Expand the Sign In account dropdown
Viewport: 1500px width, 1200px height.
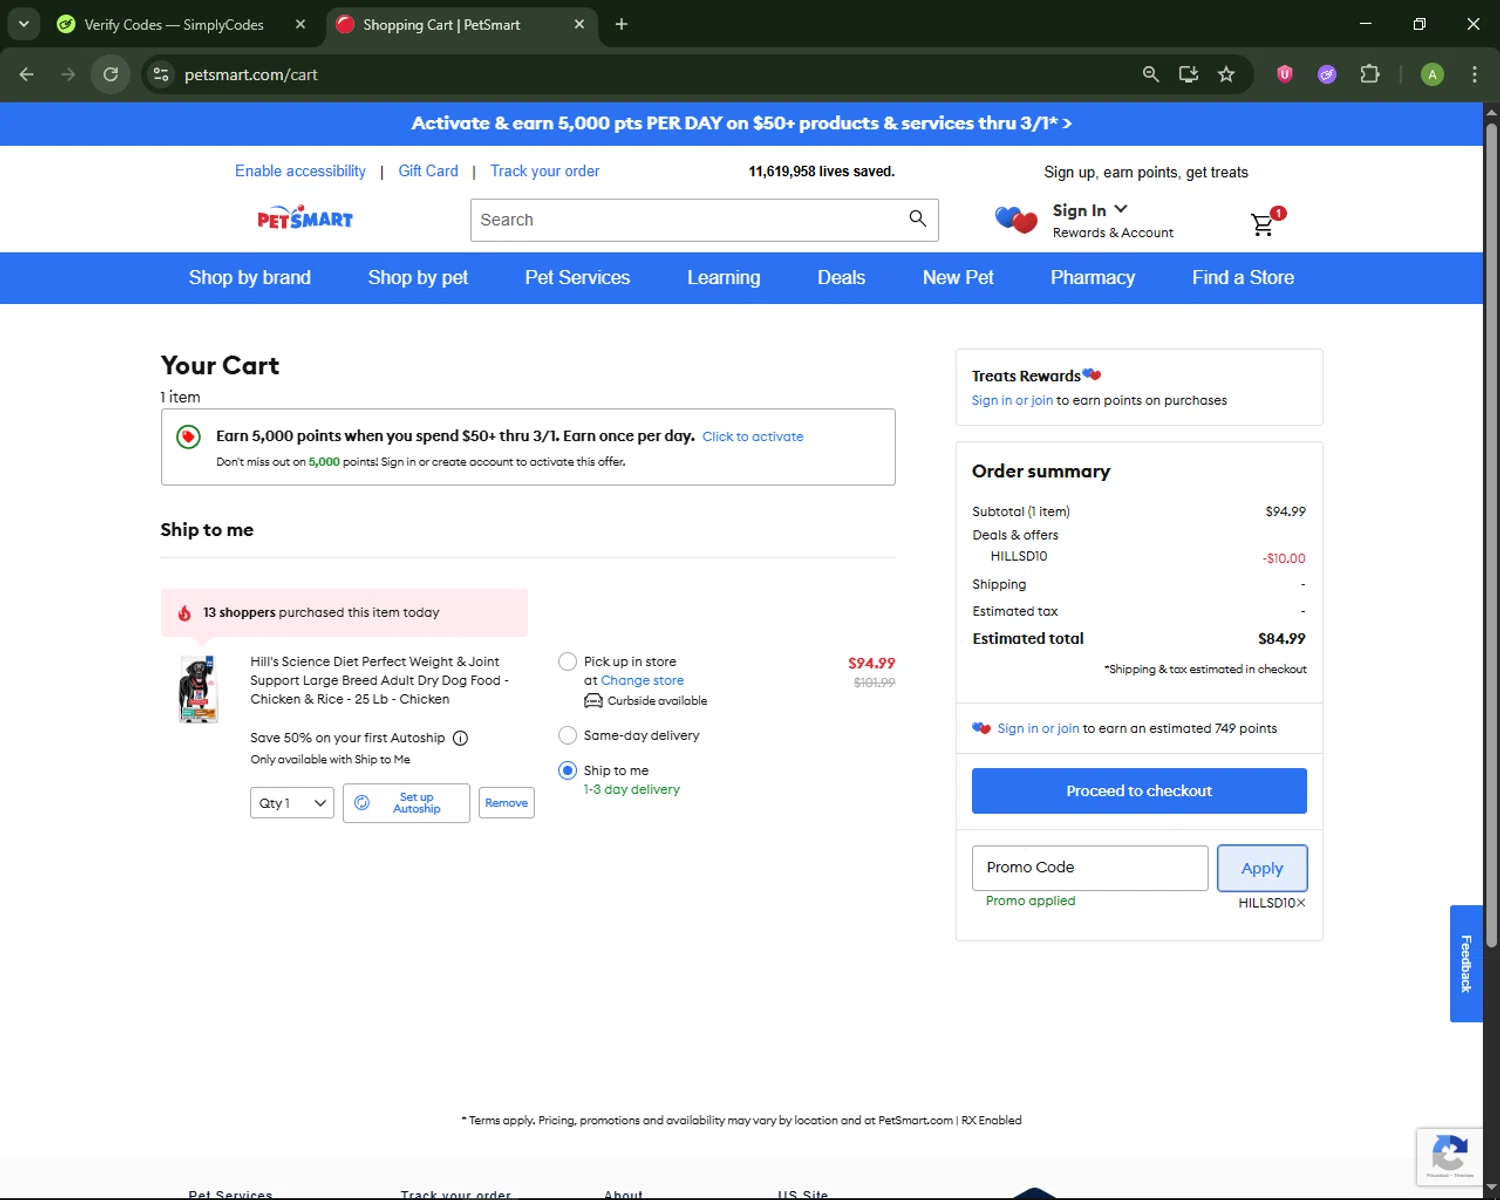[x=1090, y=210]
